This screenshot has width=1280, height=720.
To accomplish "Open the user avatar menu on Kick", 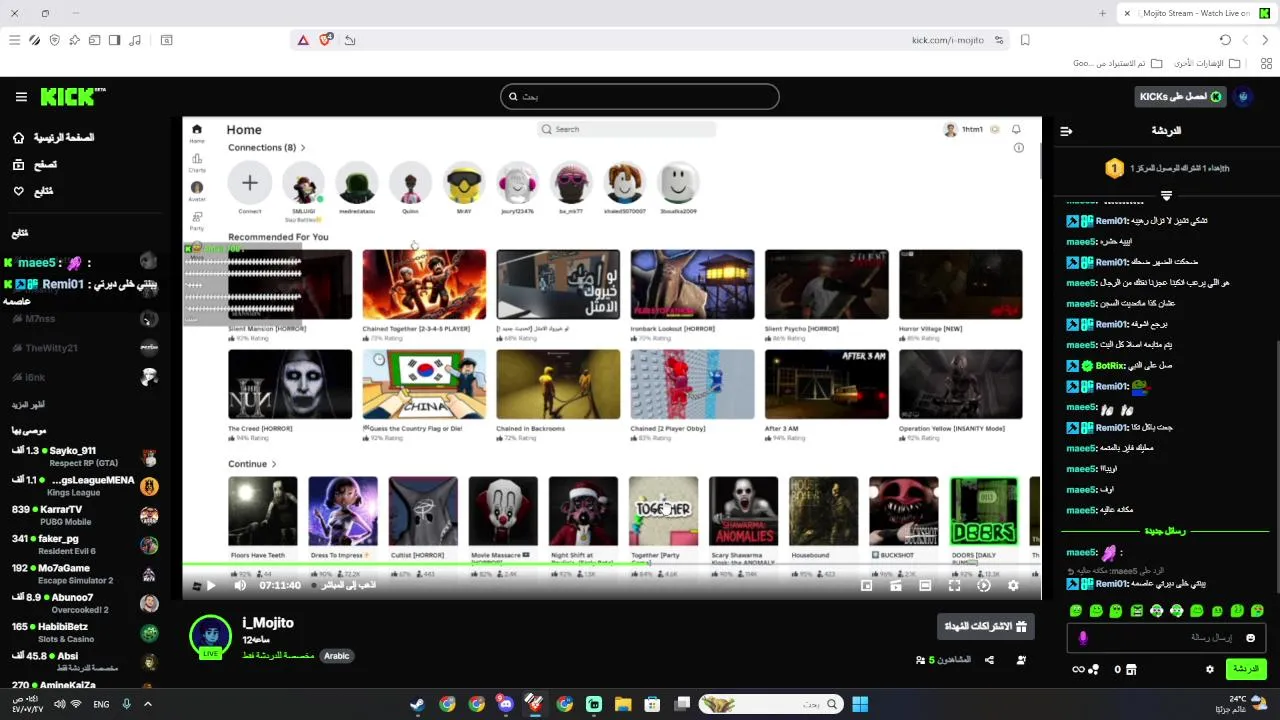I will pyautogui.click(x=1243, y=97).
